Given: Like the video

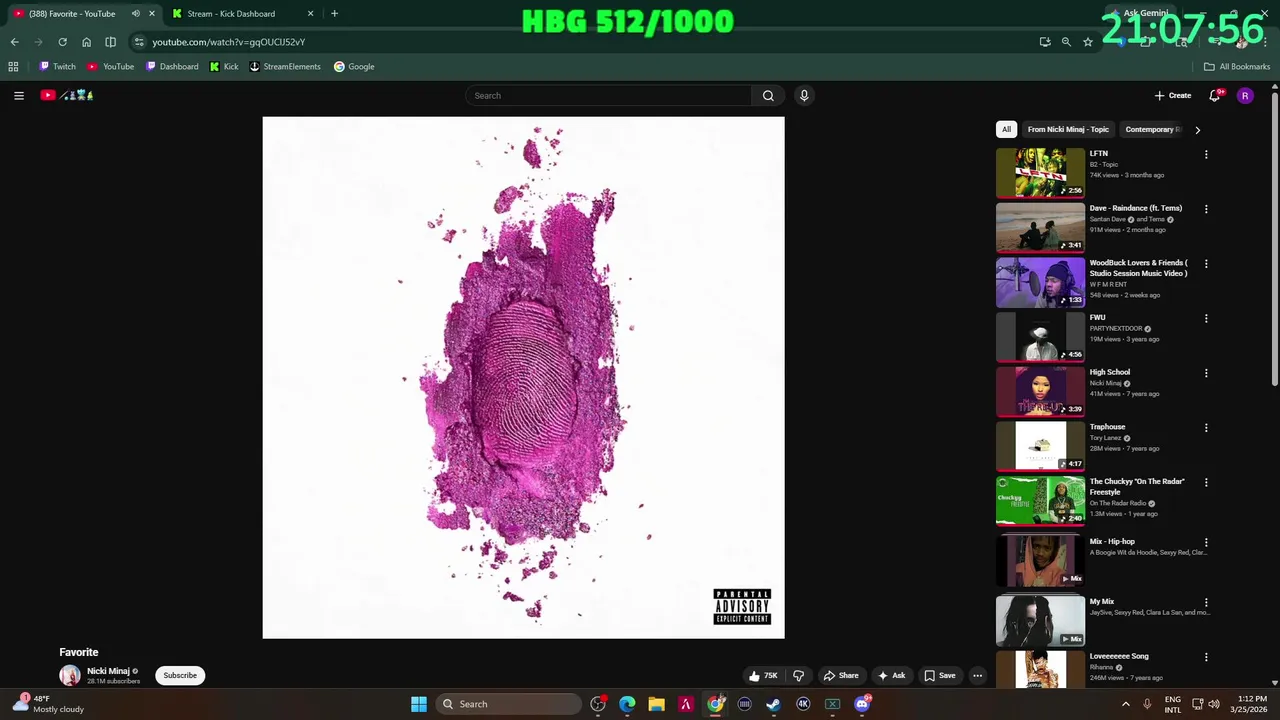Looking at the screenshot, I should [x=765, y=676].
